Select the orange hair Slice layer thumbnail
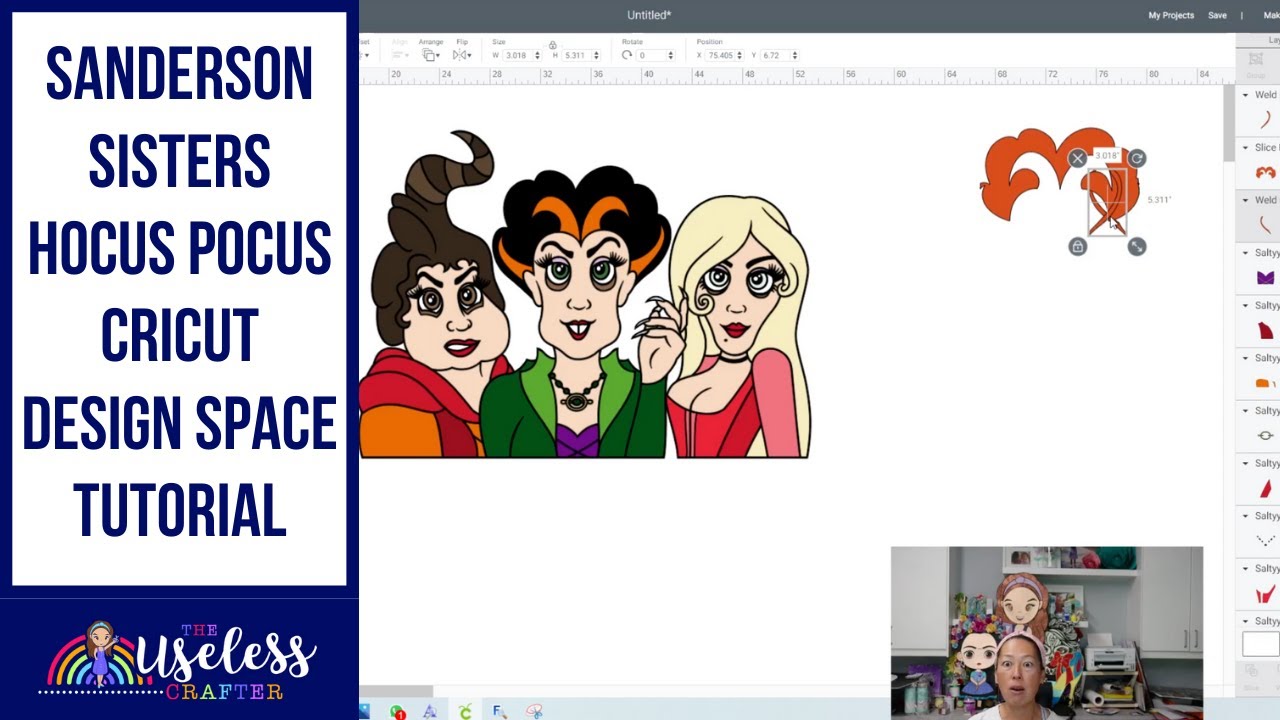Image resolution: width=1280 pixels, height=720 pixels. point(1265,173)
